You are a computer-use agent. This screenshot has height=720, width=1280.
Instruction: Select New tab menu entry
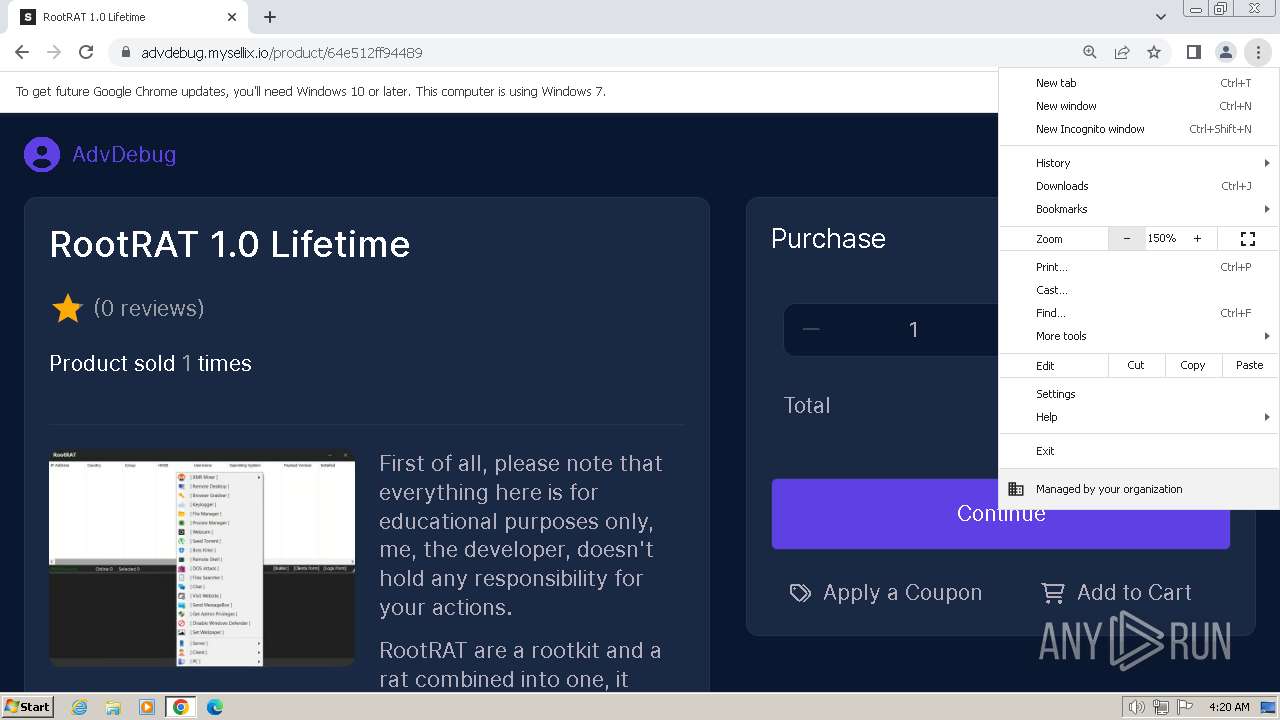coord(1138,83)
